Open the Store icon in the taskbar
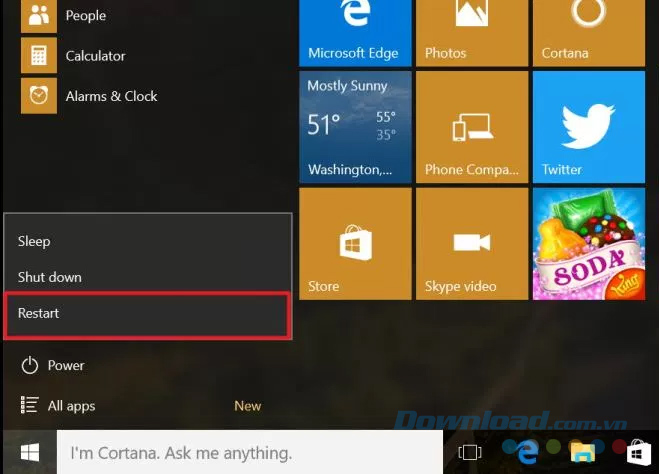Screen dimensions: 659x474 [x=638, y=453]
